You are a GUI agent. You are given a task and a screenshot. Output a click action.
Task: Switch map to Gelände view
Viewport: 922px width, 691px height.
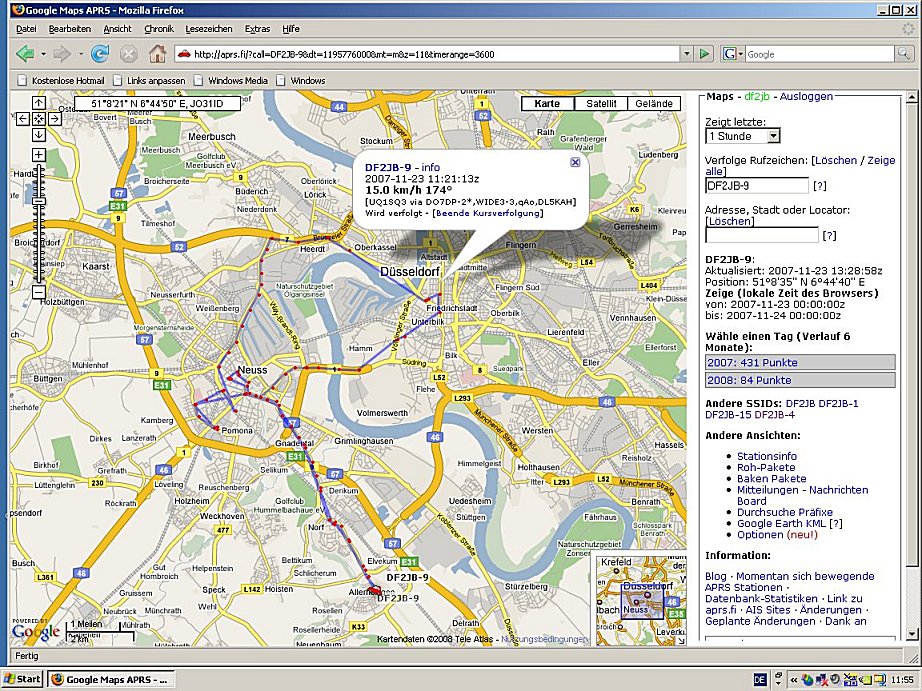click(654, 104)
